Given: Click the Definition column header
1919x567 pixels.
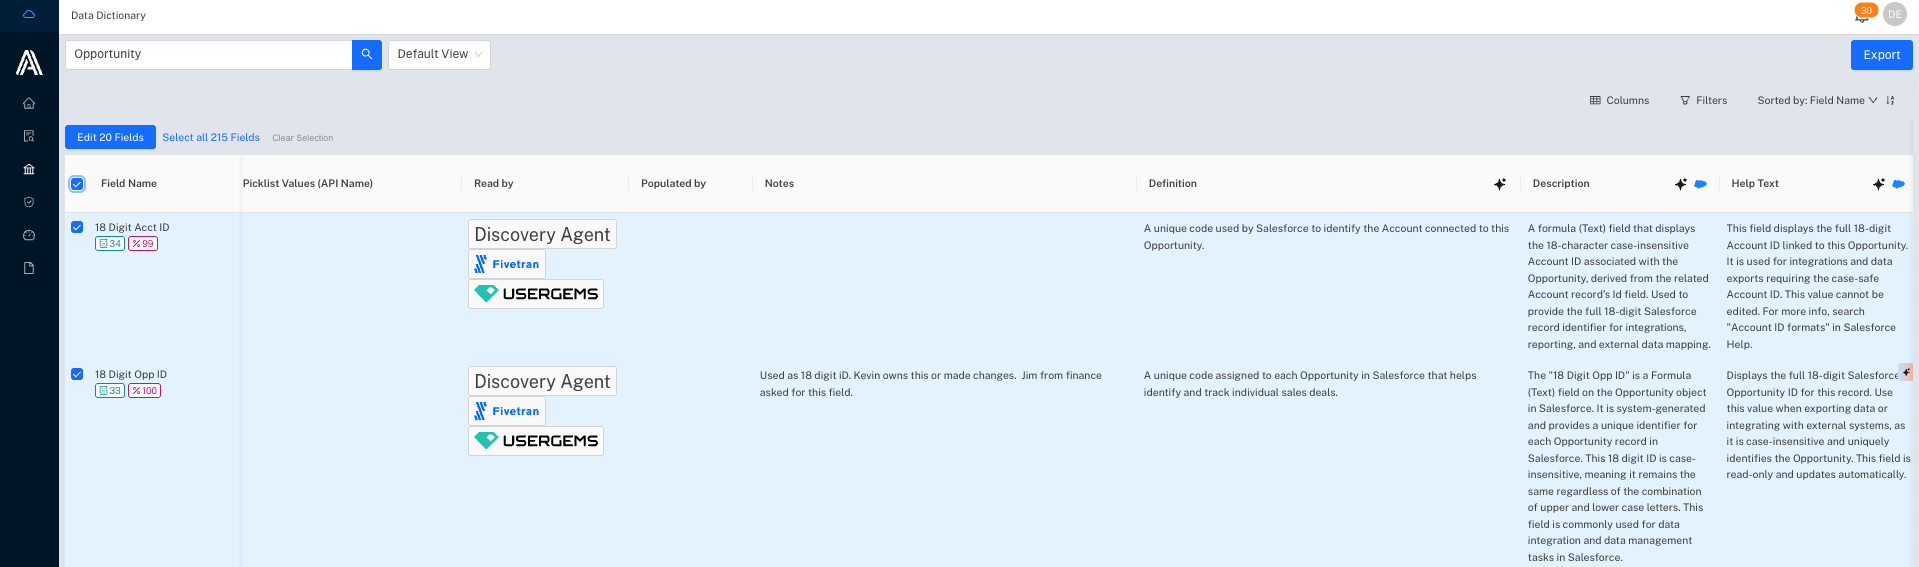Looking at the screenshot, I should [1173, 184].
